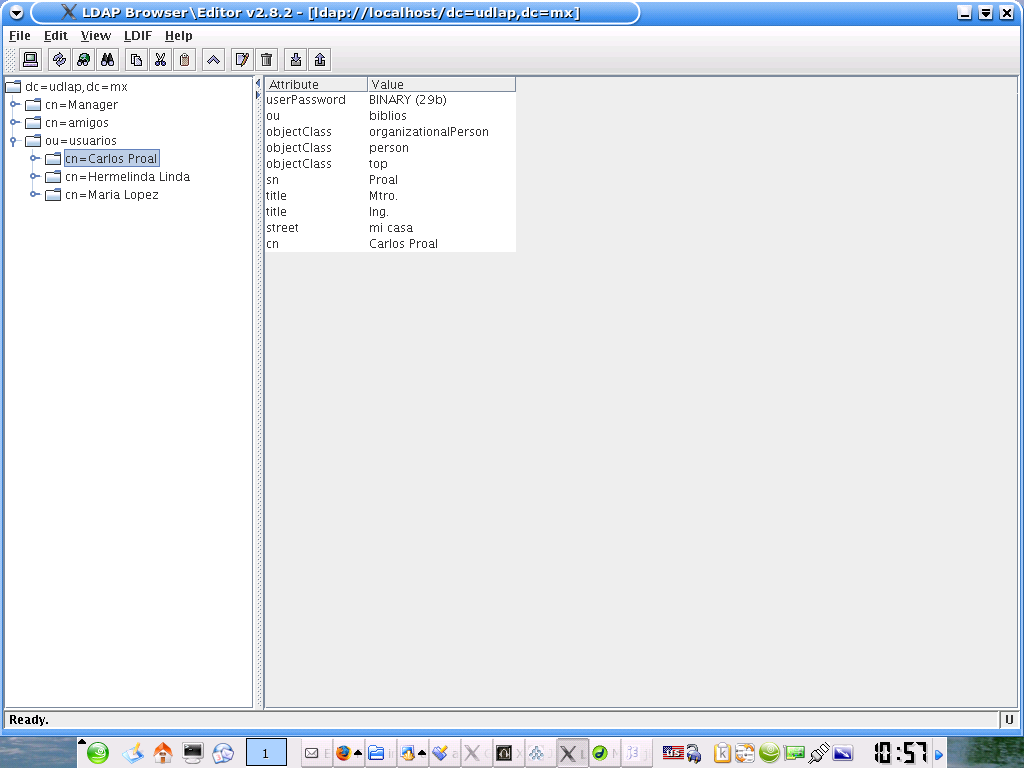This screenshot has height=768, width=1024.
Task: Select the cn=Hermelinda Linda entry
Action: coord(127,177)
